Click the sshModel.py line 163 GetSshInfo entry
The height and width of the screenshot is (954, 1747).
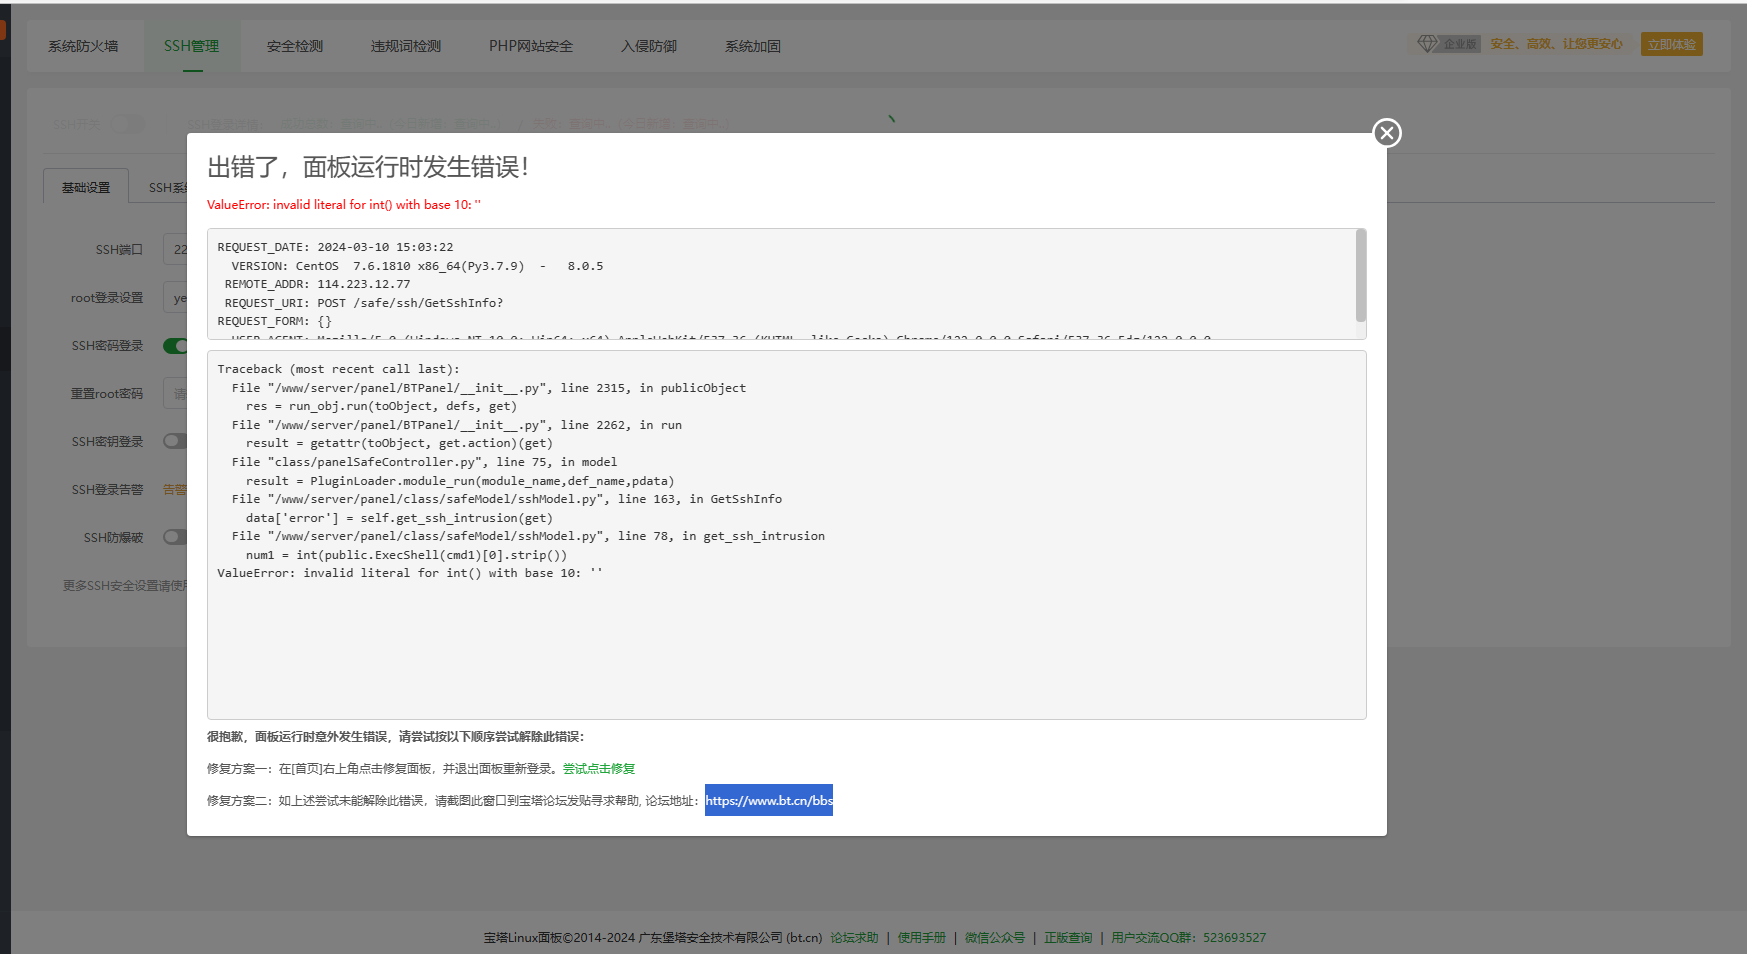coord(507,499)
